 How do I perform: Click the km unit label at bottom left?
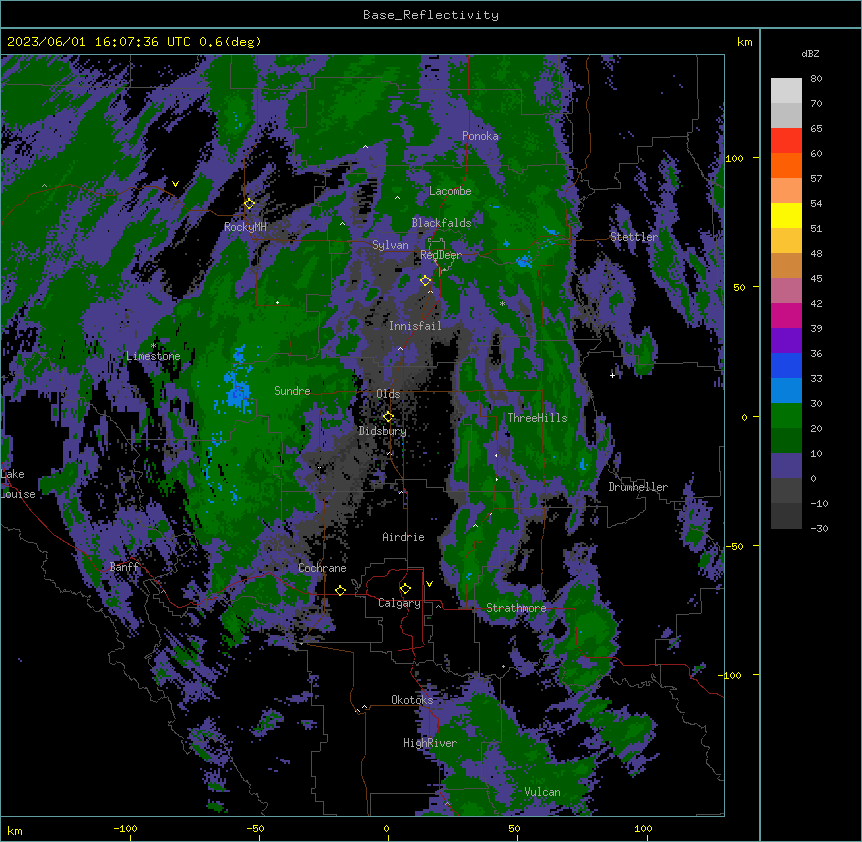click(x=15, y=831)
